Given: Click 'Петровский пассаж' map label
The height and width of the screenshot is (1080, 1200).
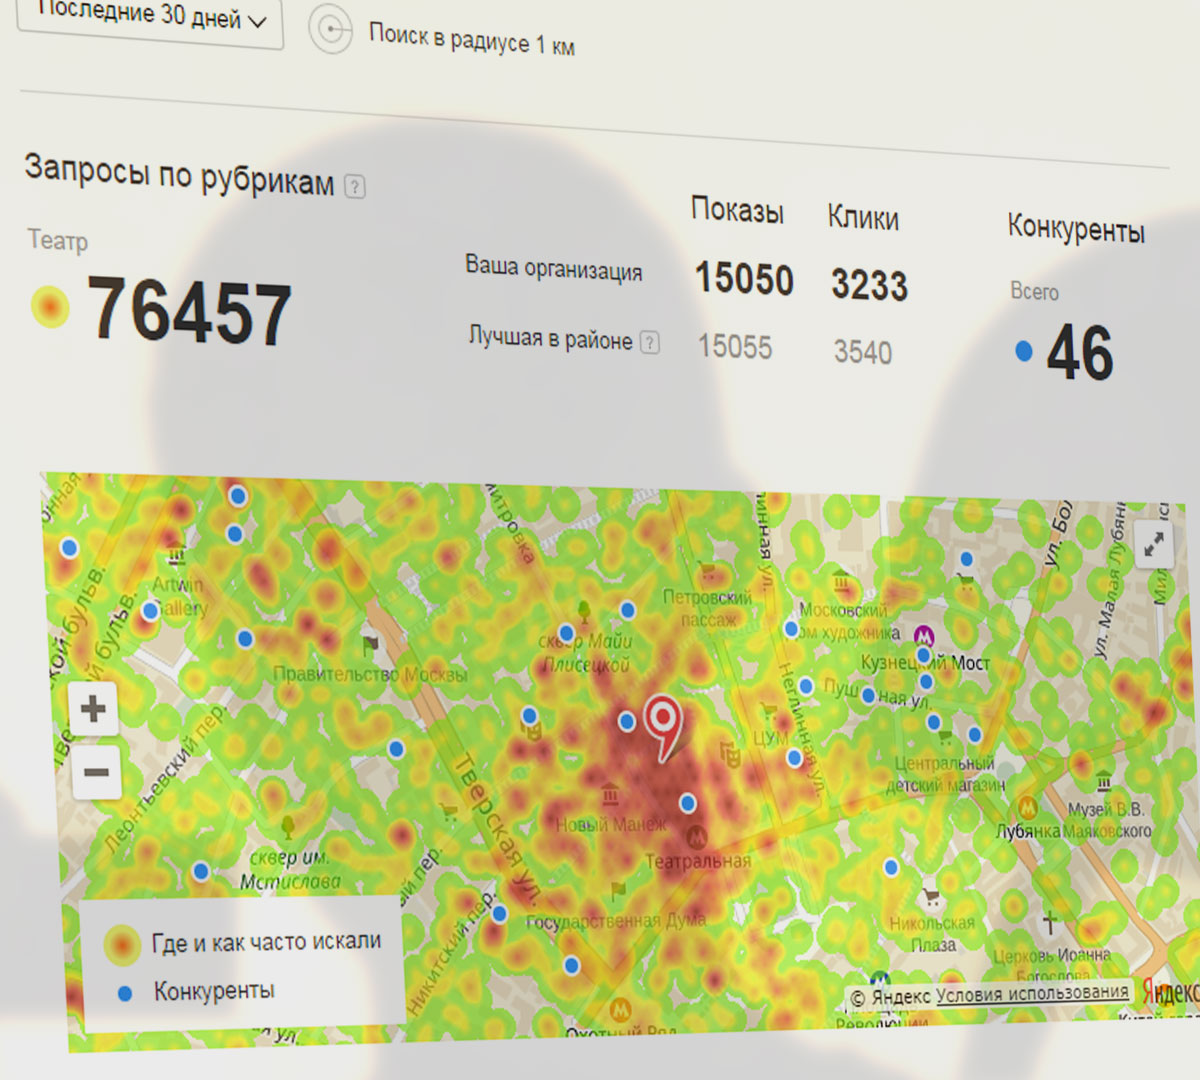Looking at the screenshot, I should click(707, 608).
